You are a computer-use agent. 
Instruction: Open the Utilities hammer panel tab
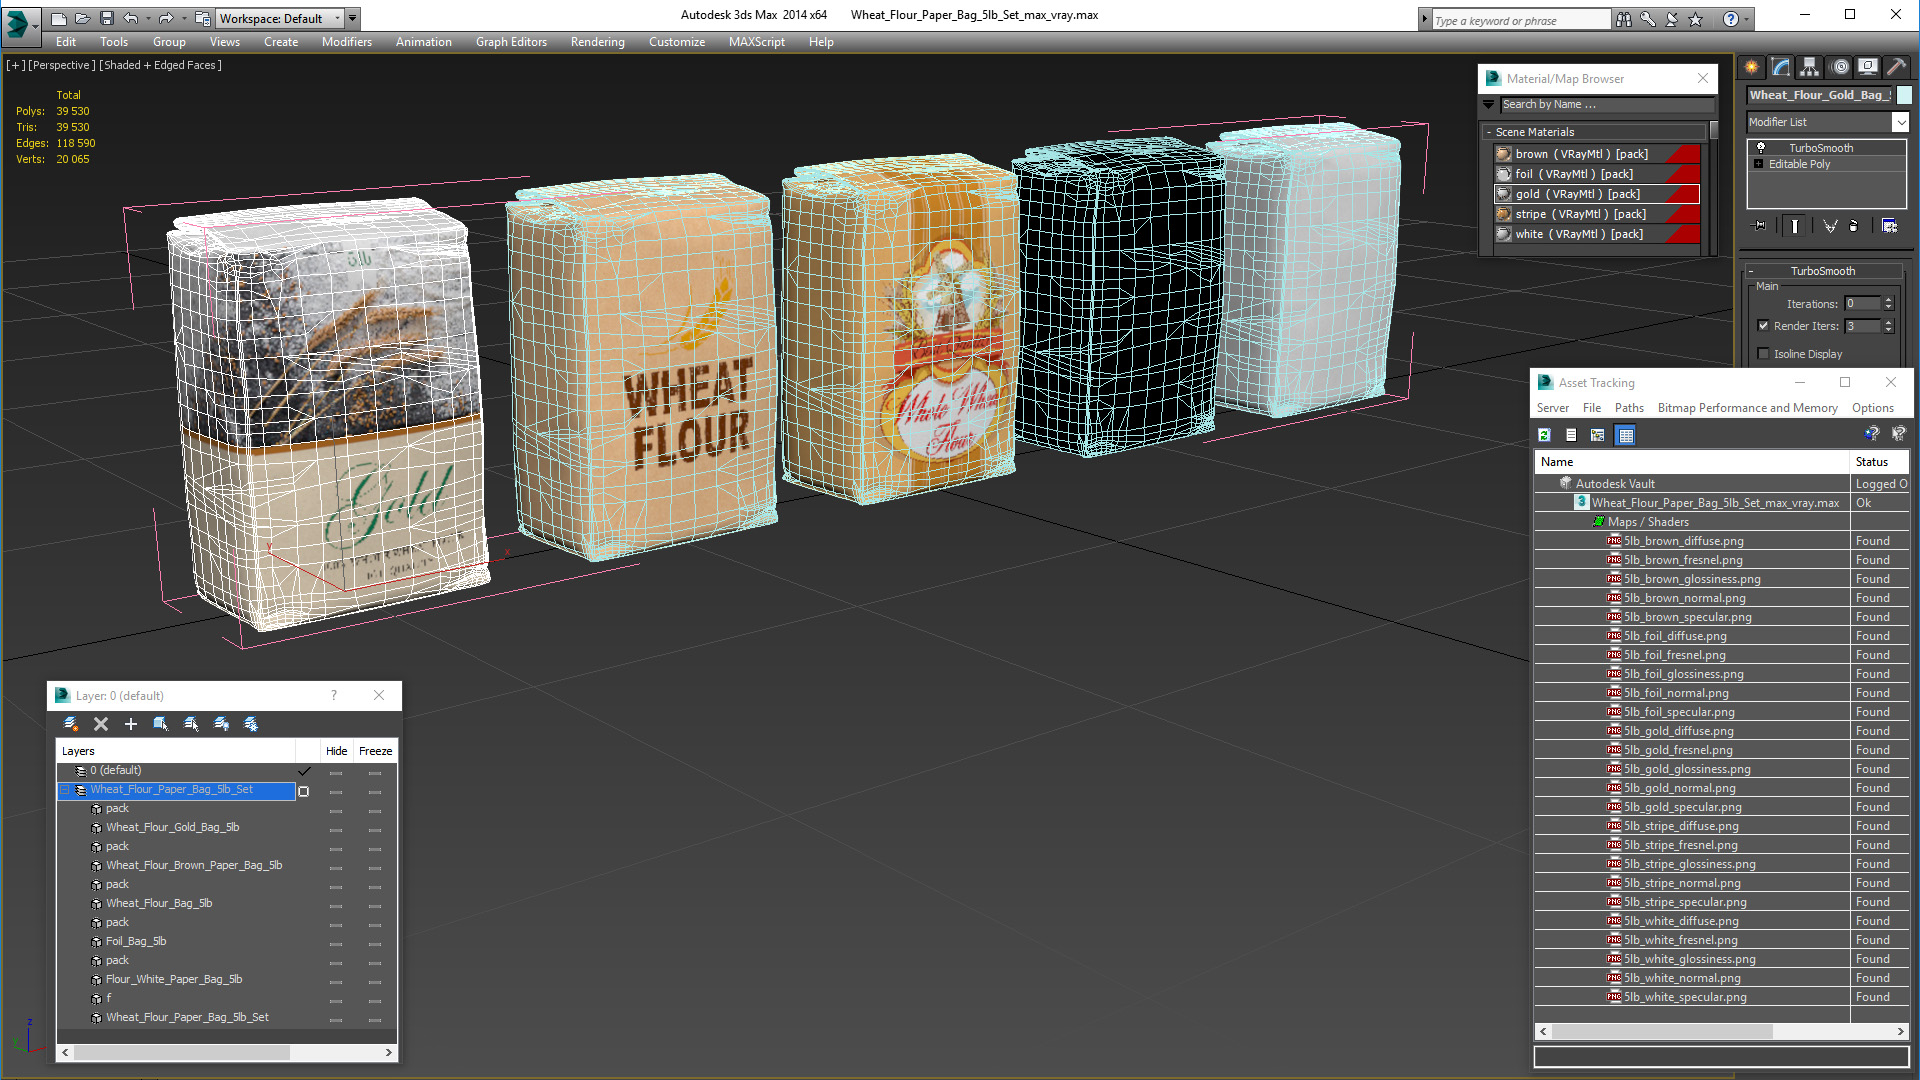click(1896, 67)
